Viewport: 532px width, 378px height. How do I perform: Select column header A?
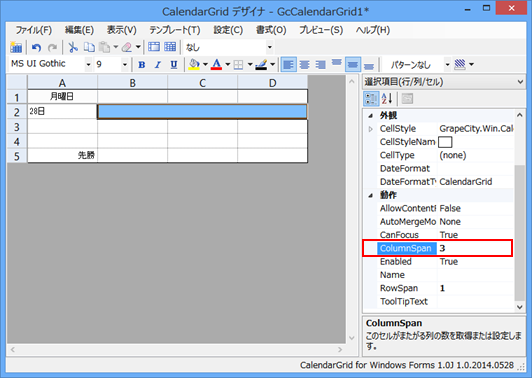[x=62, y=83]
